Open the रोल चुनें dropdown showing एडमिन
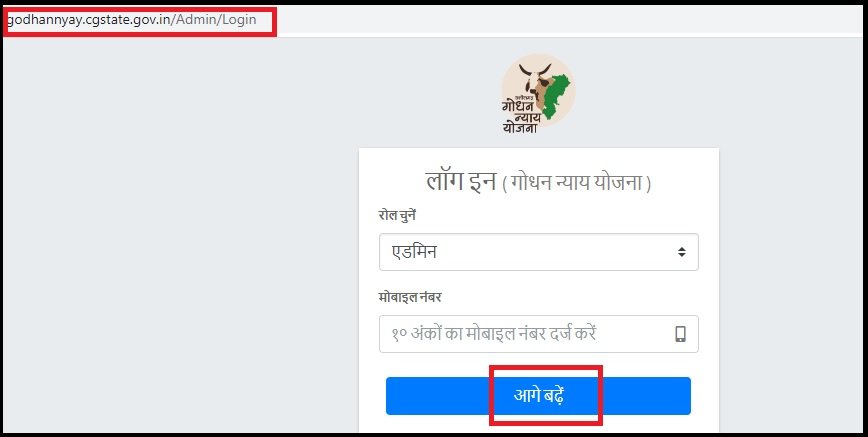The height and width of the screenshot is (437, 868). coord(539,252)
